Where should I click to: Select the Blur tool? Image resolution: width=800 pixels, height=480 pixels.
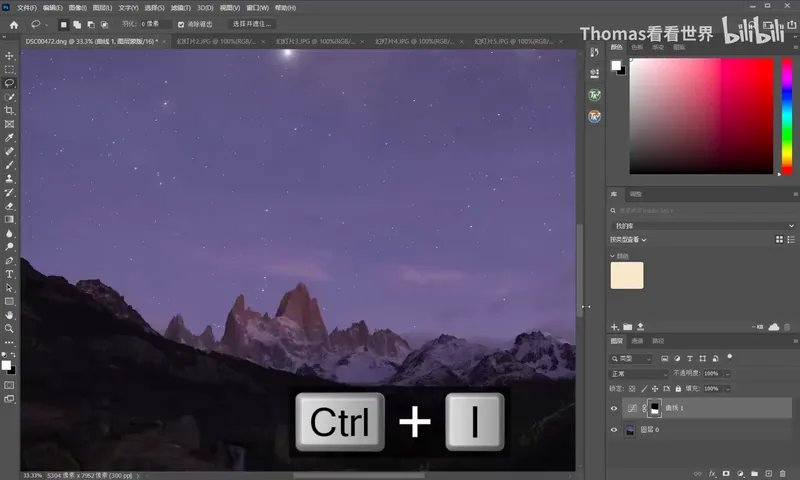pyautogui.click(x=9, y=233)
